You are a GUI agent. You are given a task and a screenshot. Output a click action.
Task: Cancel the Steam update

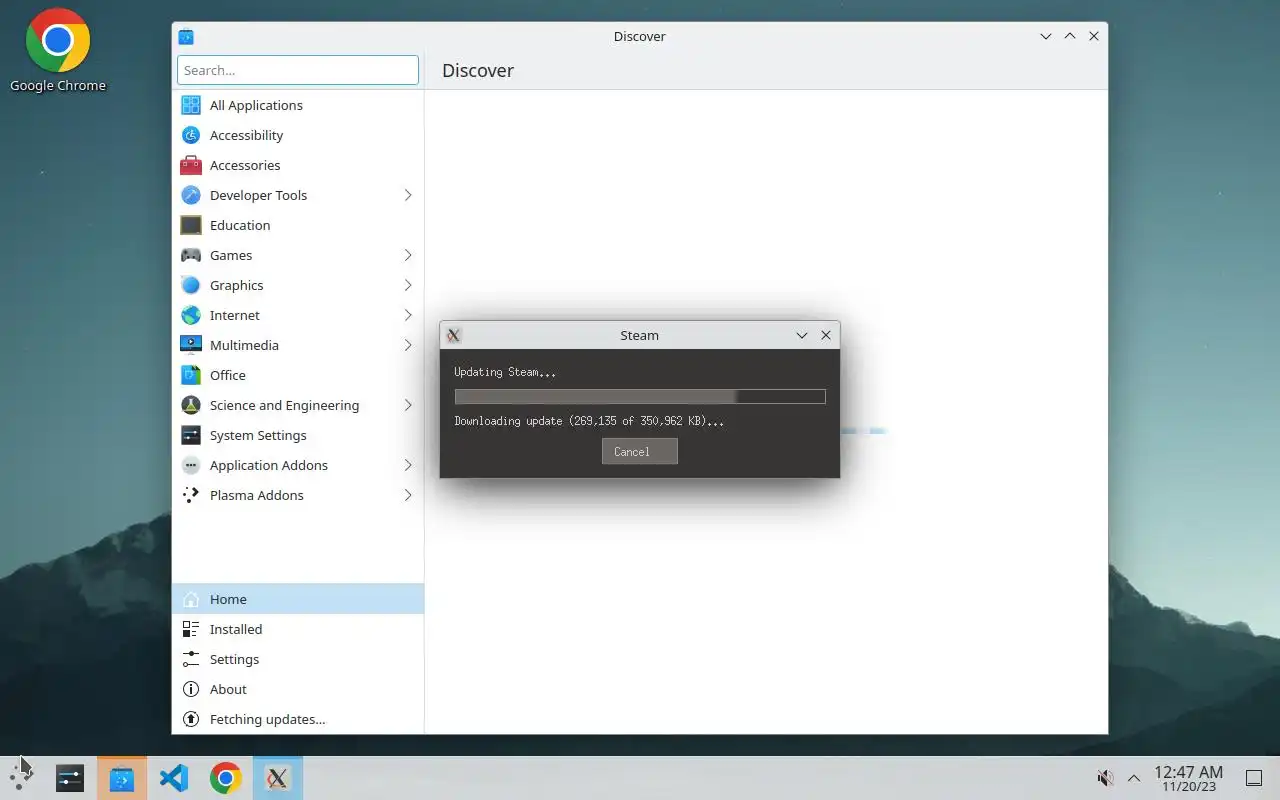pyautogui.click(x=640, y=451)
